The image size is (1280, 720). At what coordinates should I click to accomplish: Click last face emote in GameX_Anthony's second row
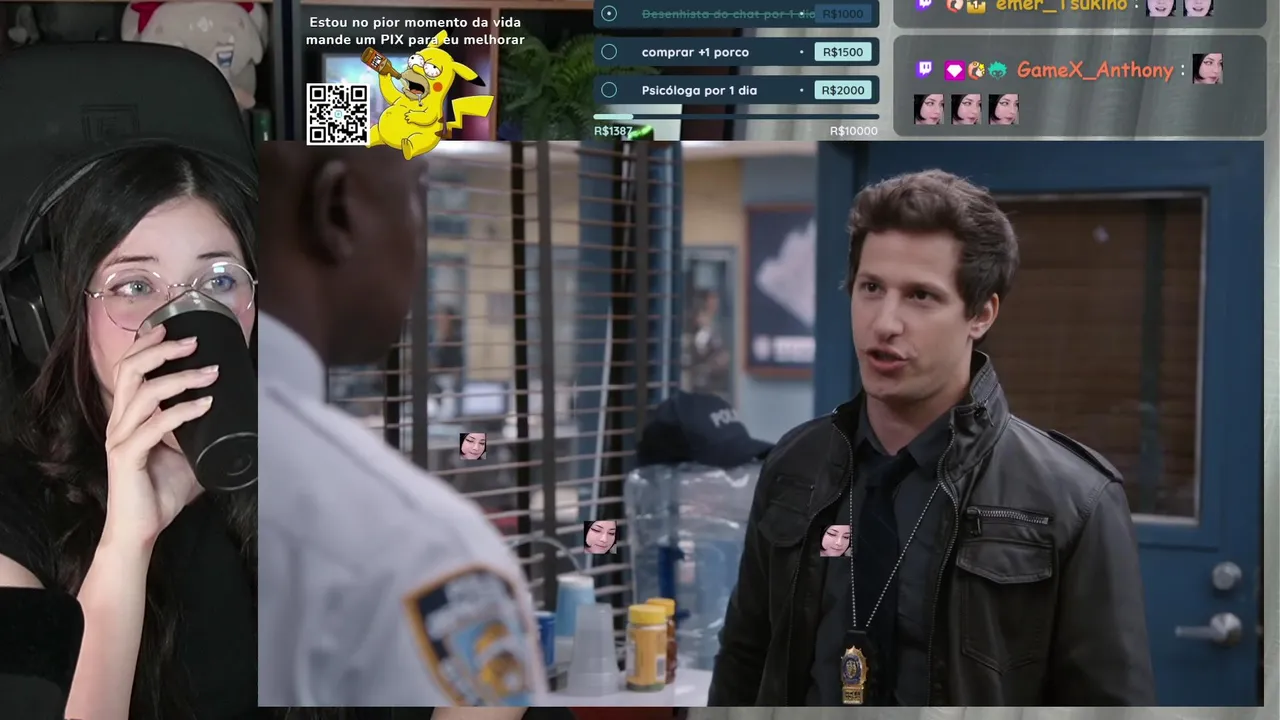point(1003,109)
